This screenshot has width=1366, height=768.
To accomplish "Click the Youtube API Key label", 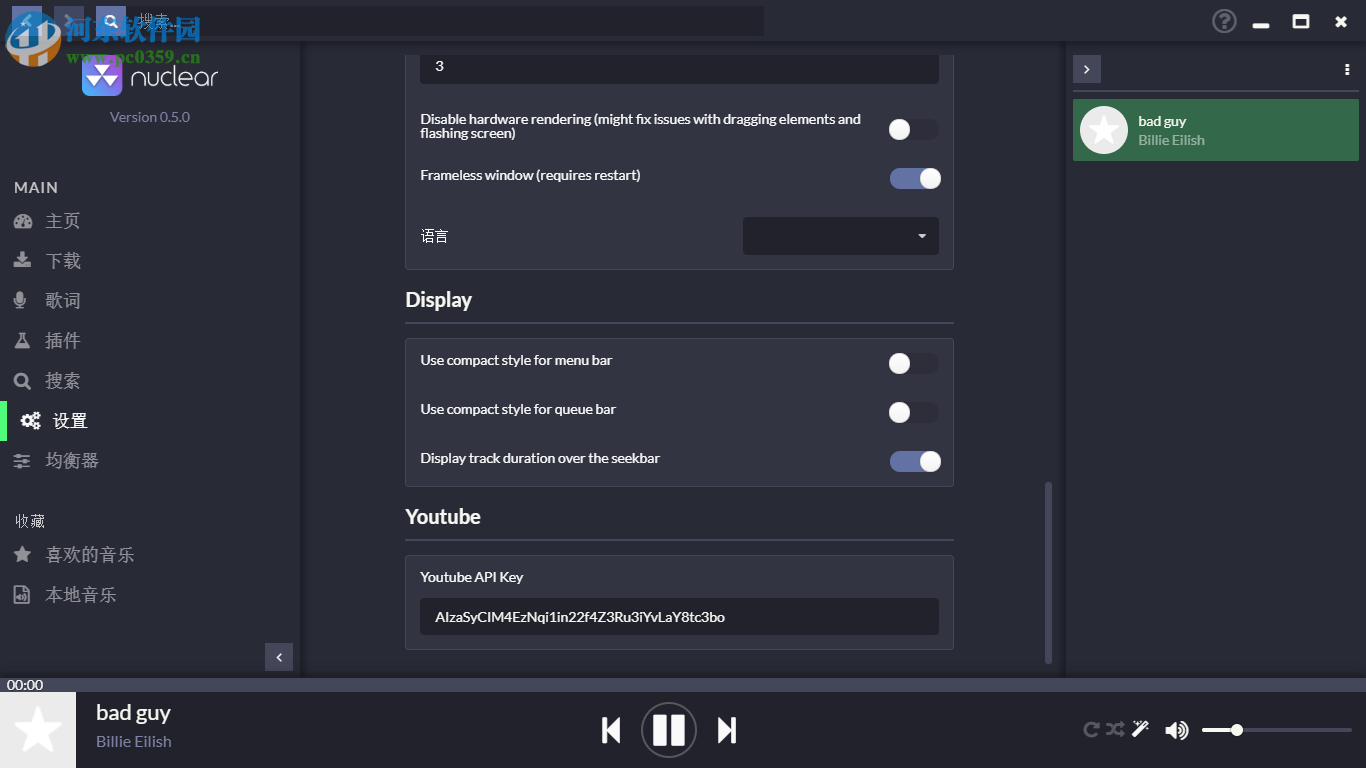I will click(471, 577).
